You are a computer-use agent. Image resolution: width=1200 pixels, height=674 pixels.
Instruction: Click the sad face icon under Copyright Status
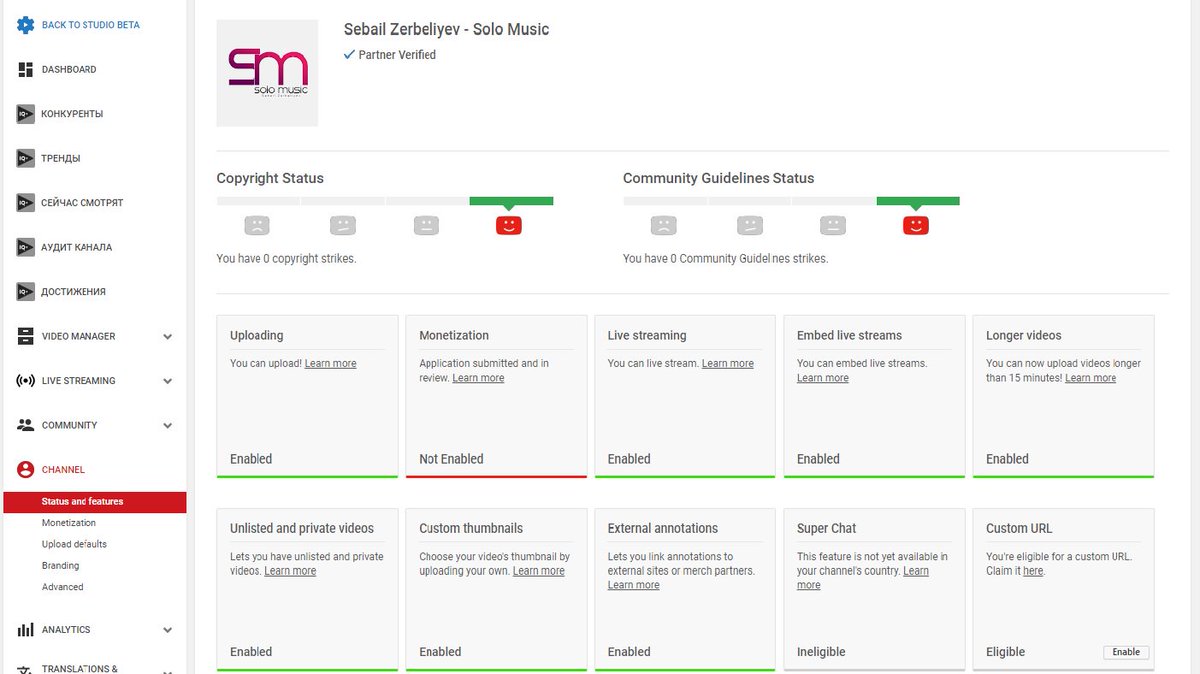pyautogui.click(x=257, y=225)
